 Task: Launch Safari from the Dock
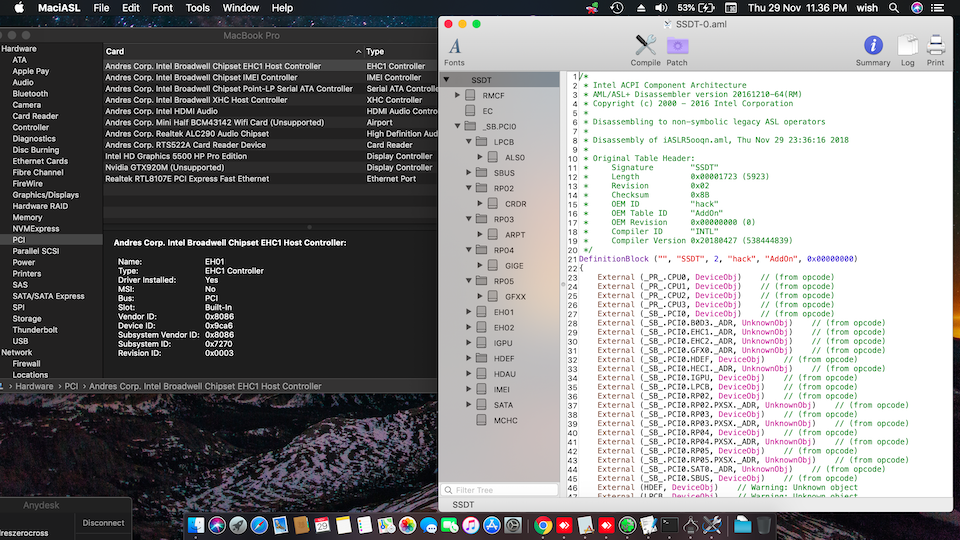click(x=259, y=525)
